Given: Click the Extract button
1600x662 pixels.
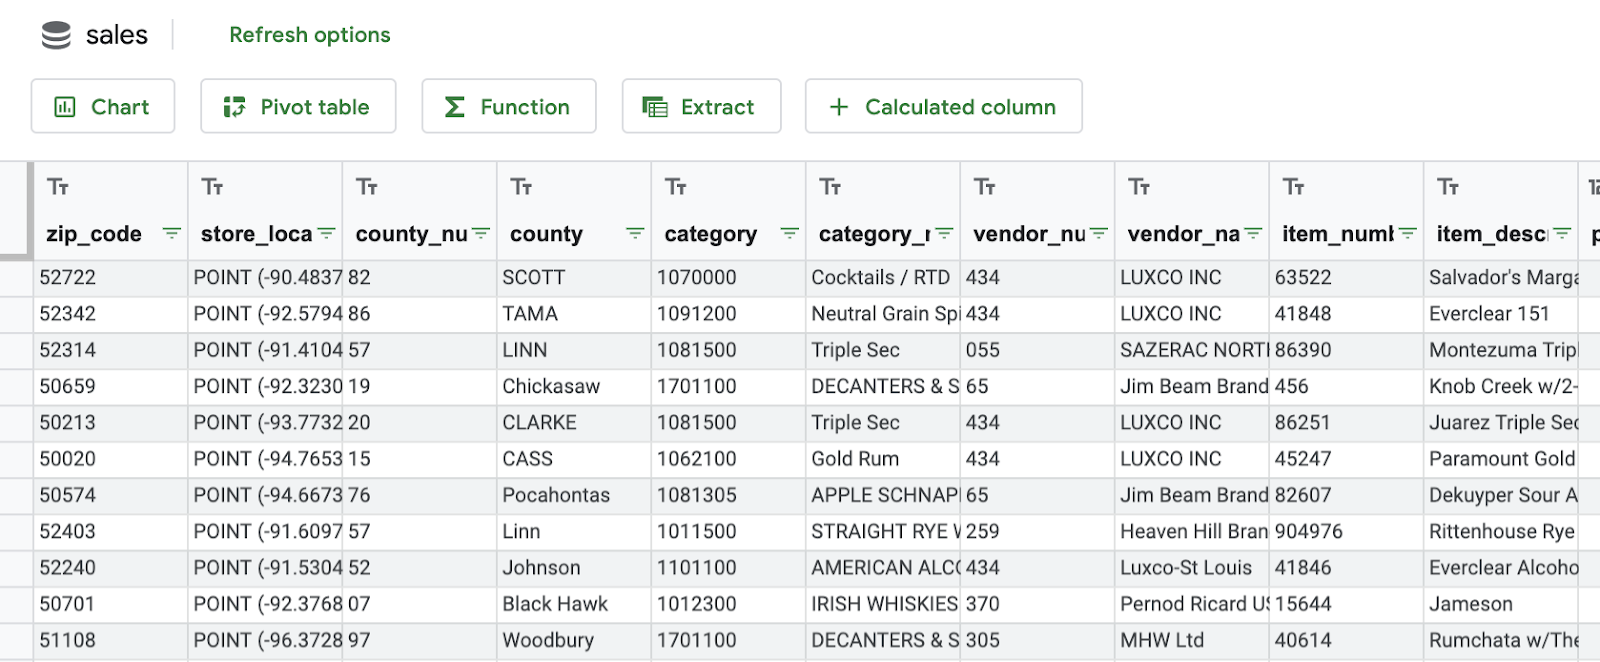Looking at the screenshot, I should pyautogui.click(x=701, y=107).
